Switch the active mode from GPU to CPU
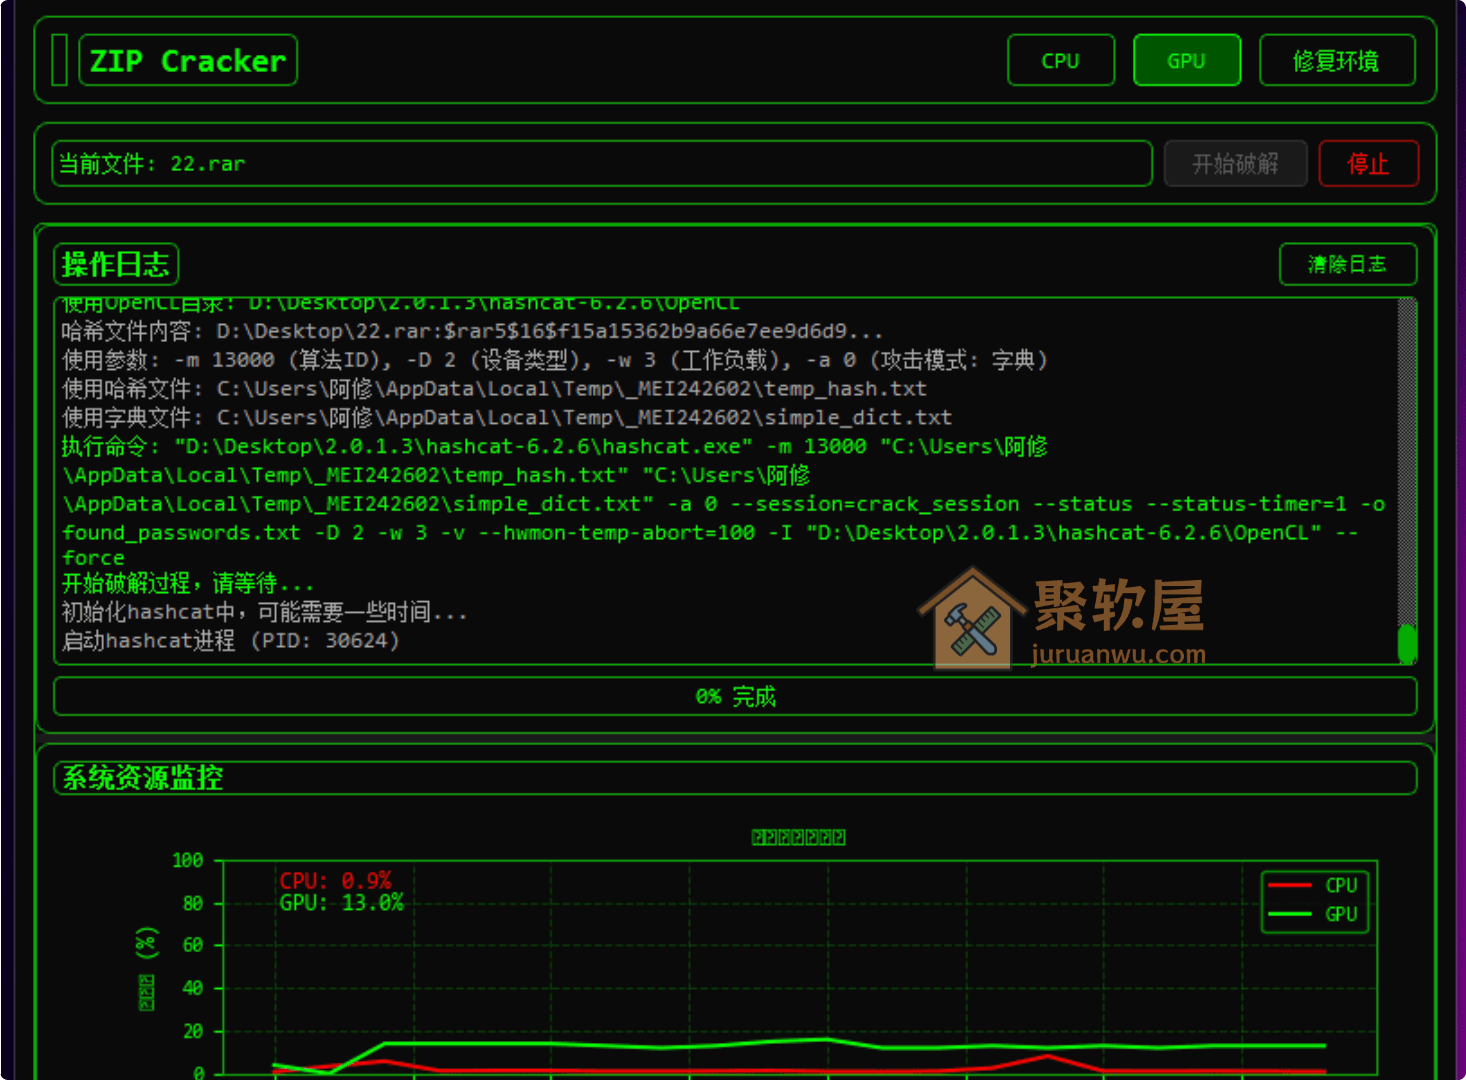The image size is (1466, 1080). (x=1061, y=60)
